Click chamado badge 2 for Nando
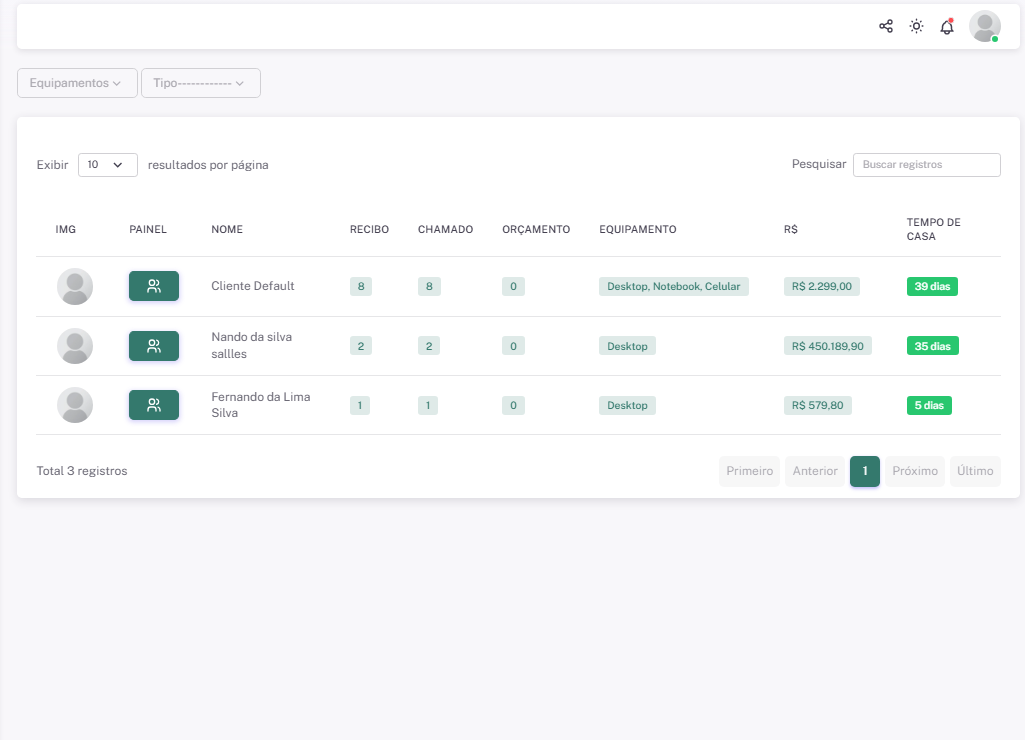The height and width of the screenshot is (740, 1025). pyautogui.click(x=429, y=346)
